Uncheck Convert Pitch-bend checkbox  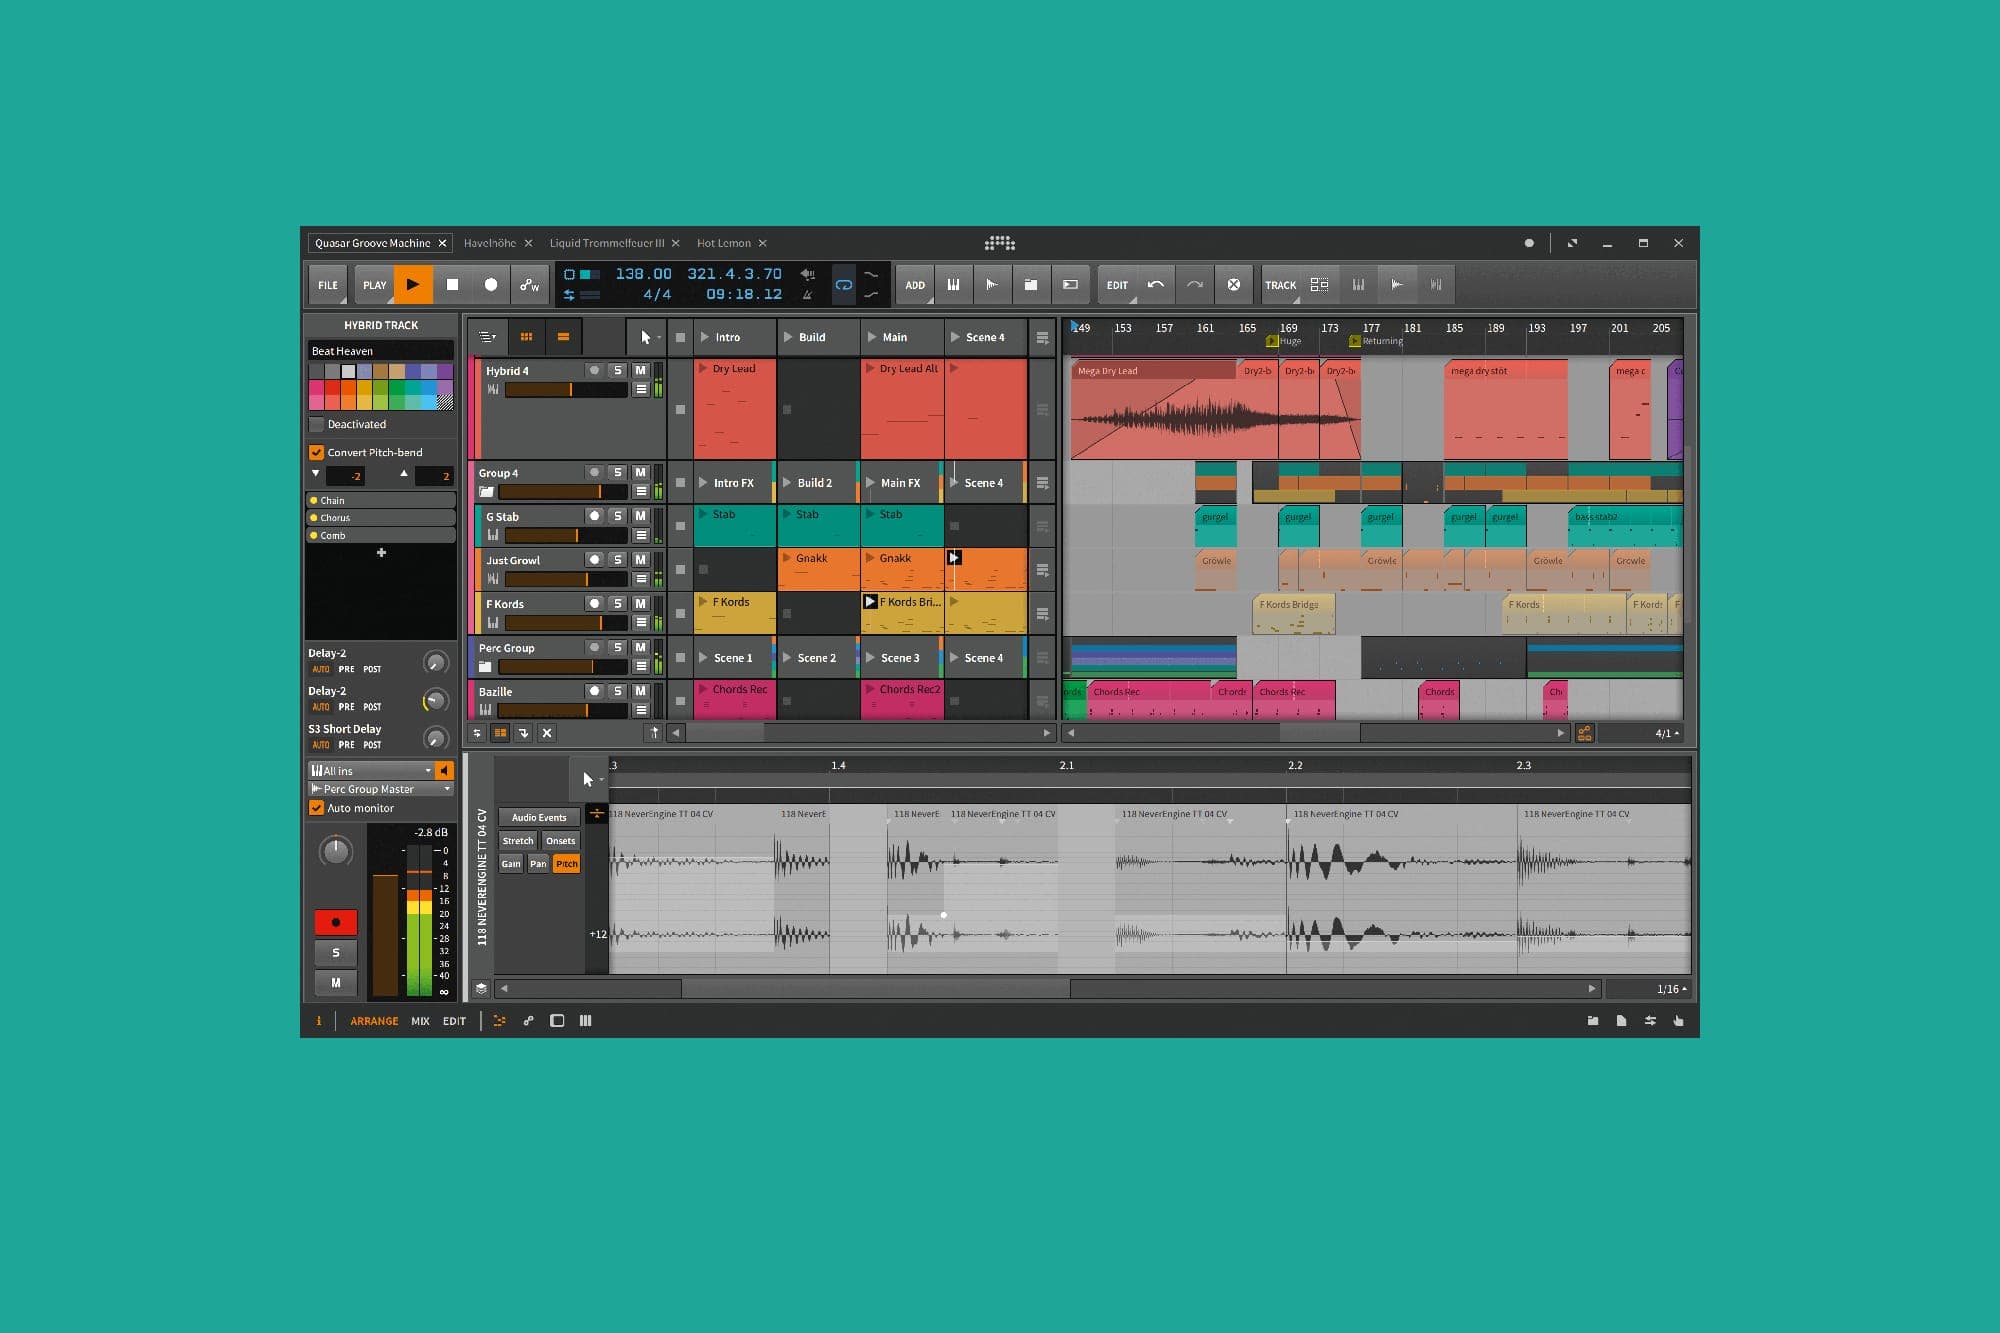point(316,452)
